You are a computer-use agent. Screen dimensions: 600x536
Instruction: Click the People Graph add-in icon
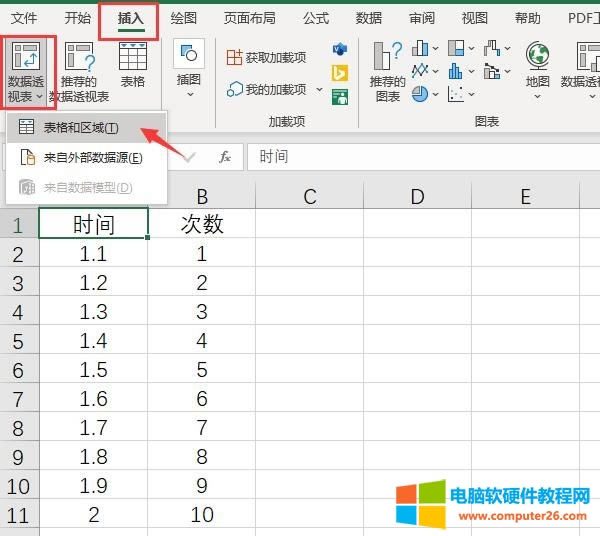point(340,96)
